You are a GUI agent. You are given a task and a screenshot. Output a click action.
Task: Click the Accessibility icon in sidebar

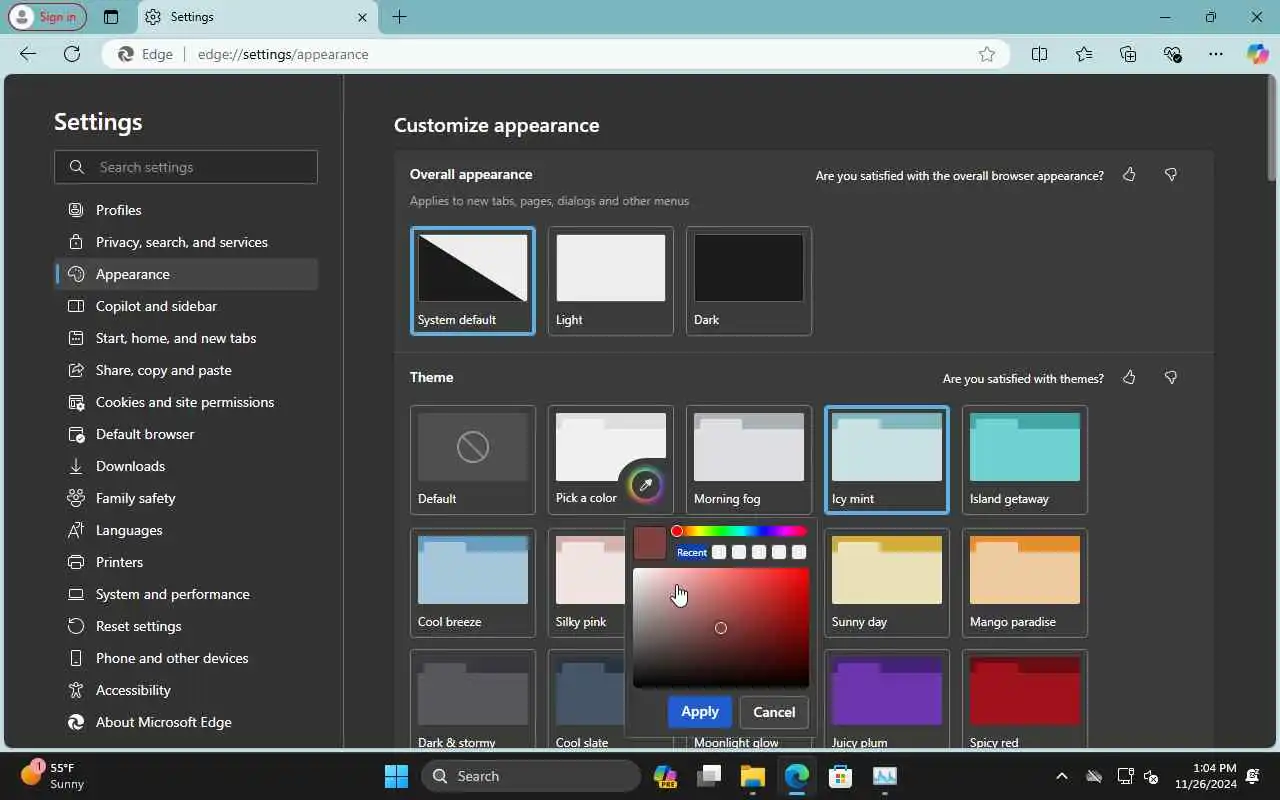76,690
